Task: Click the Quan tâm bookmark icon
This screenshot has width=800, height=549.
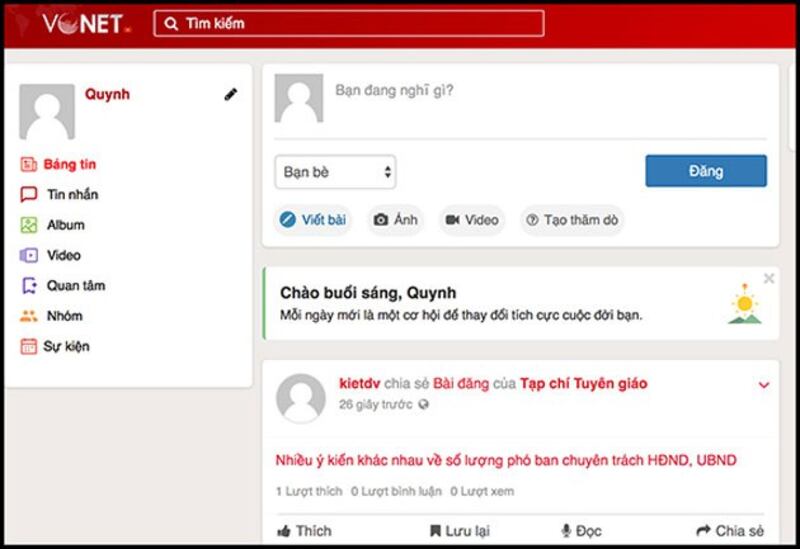Action: coord(29,286)
